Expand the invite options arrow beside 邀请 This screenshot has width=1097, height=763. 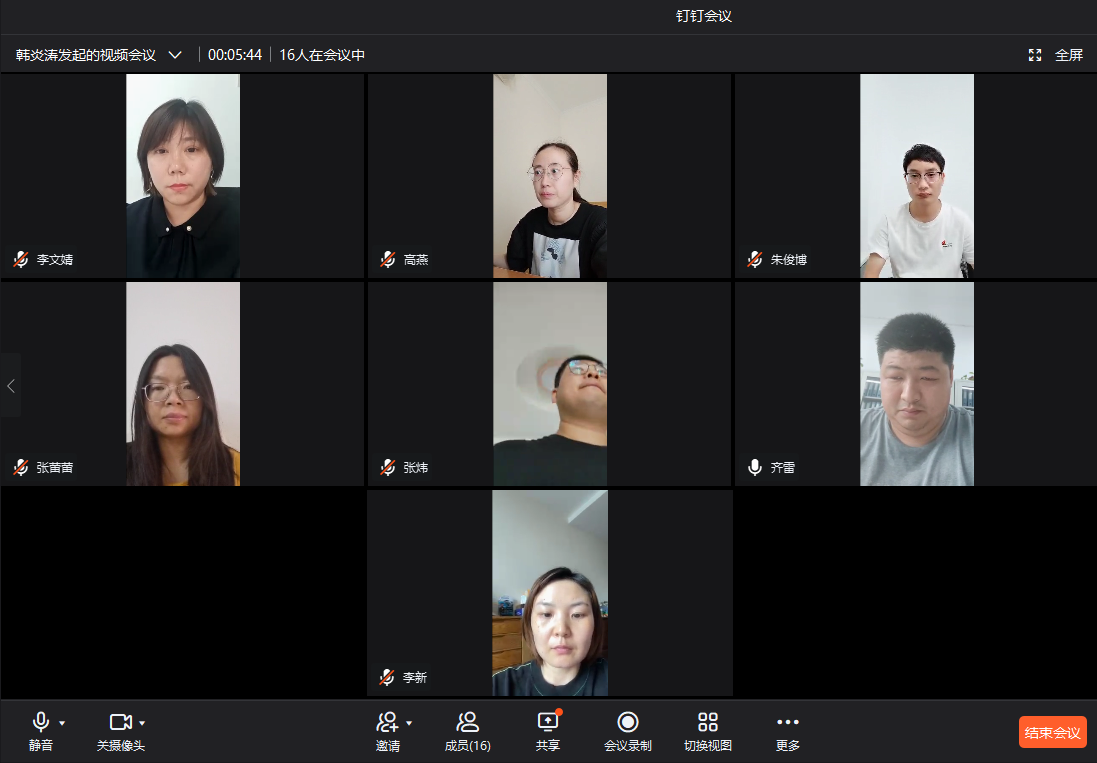pyautogui.click(x=409, y=723)
